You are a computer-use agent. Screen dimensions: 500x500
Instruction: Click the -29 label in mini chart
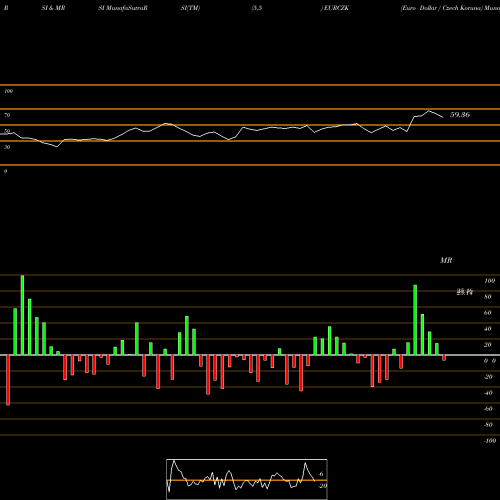pos(322,486)
